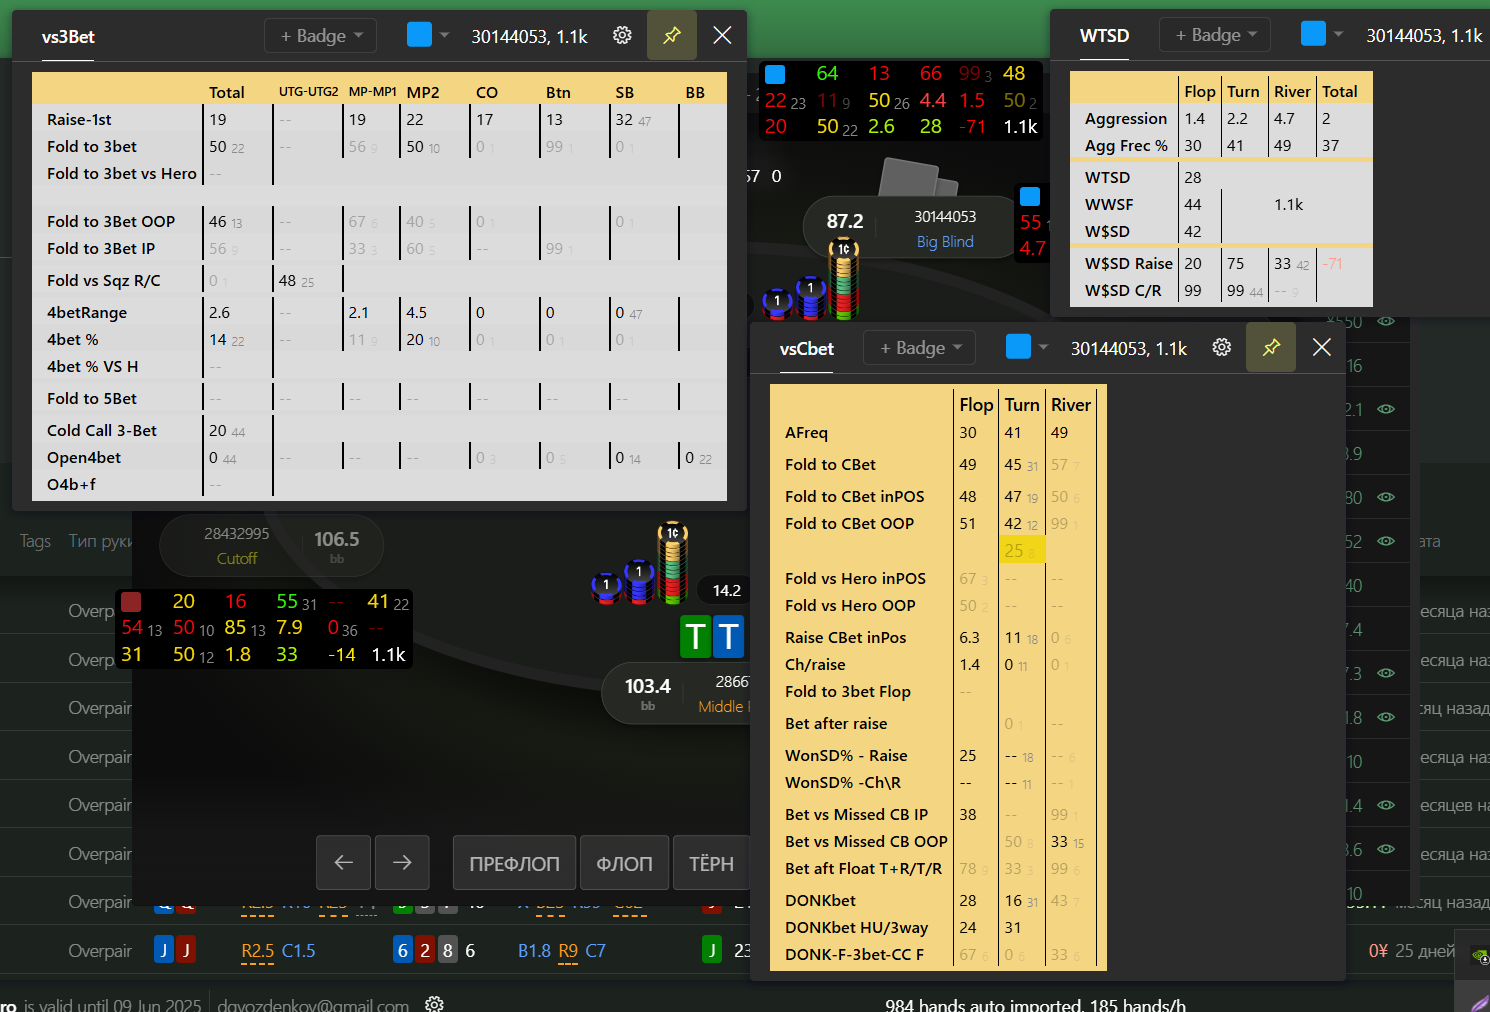The width and height of the screenshot is (1490, 1012).
Task: Toggle eye icon beside 3.6 row
Action: 1386,849
